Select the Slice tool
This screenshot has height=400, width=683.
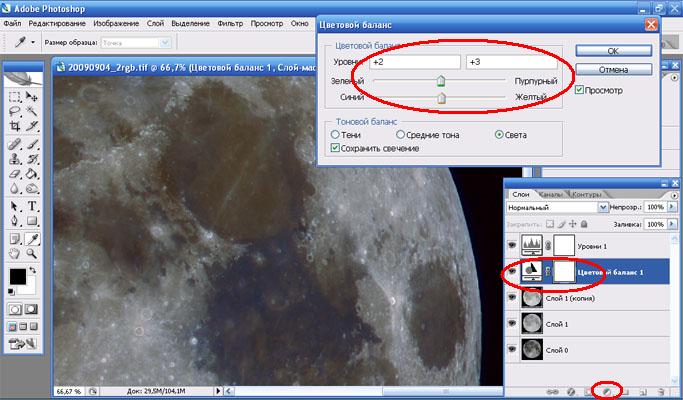32,126
